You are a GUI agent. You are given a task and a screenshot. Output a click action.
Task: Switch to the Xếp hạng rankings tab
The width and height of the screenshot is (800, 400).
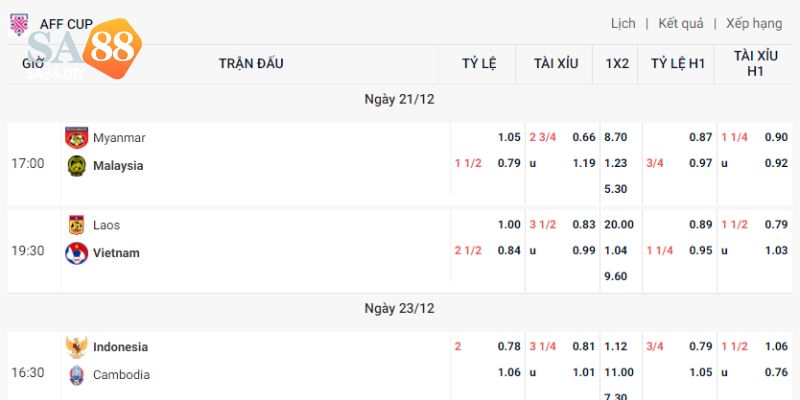click(x=754, y=23)
